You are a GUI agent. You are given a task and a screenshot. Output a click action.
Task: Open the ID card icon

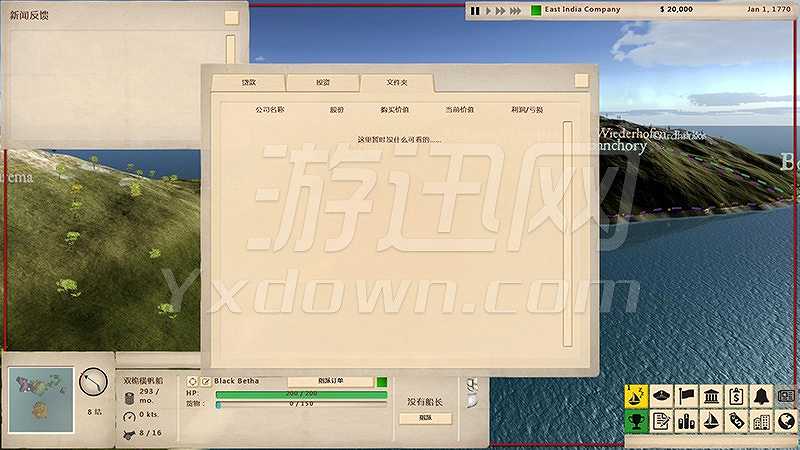786,396
